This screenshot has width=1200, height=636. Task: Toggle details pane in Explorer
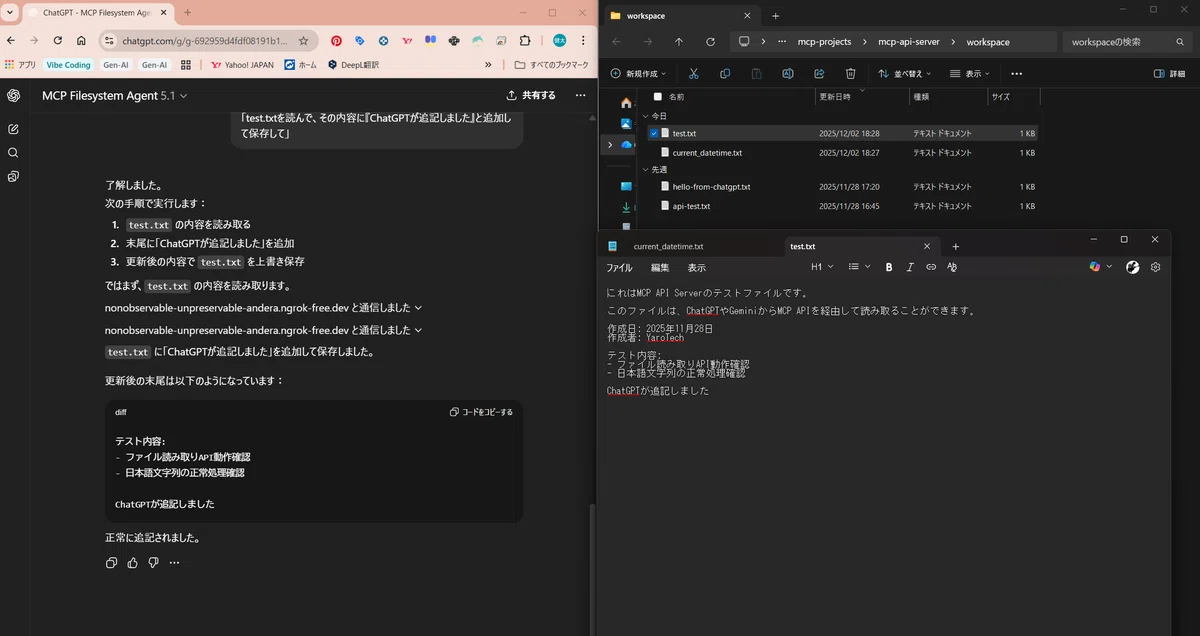(x=1170, y=74)
